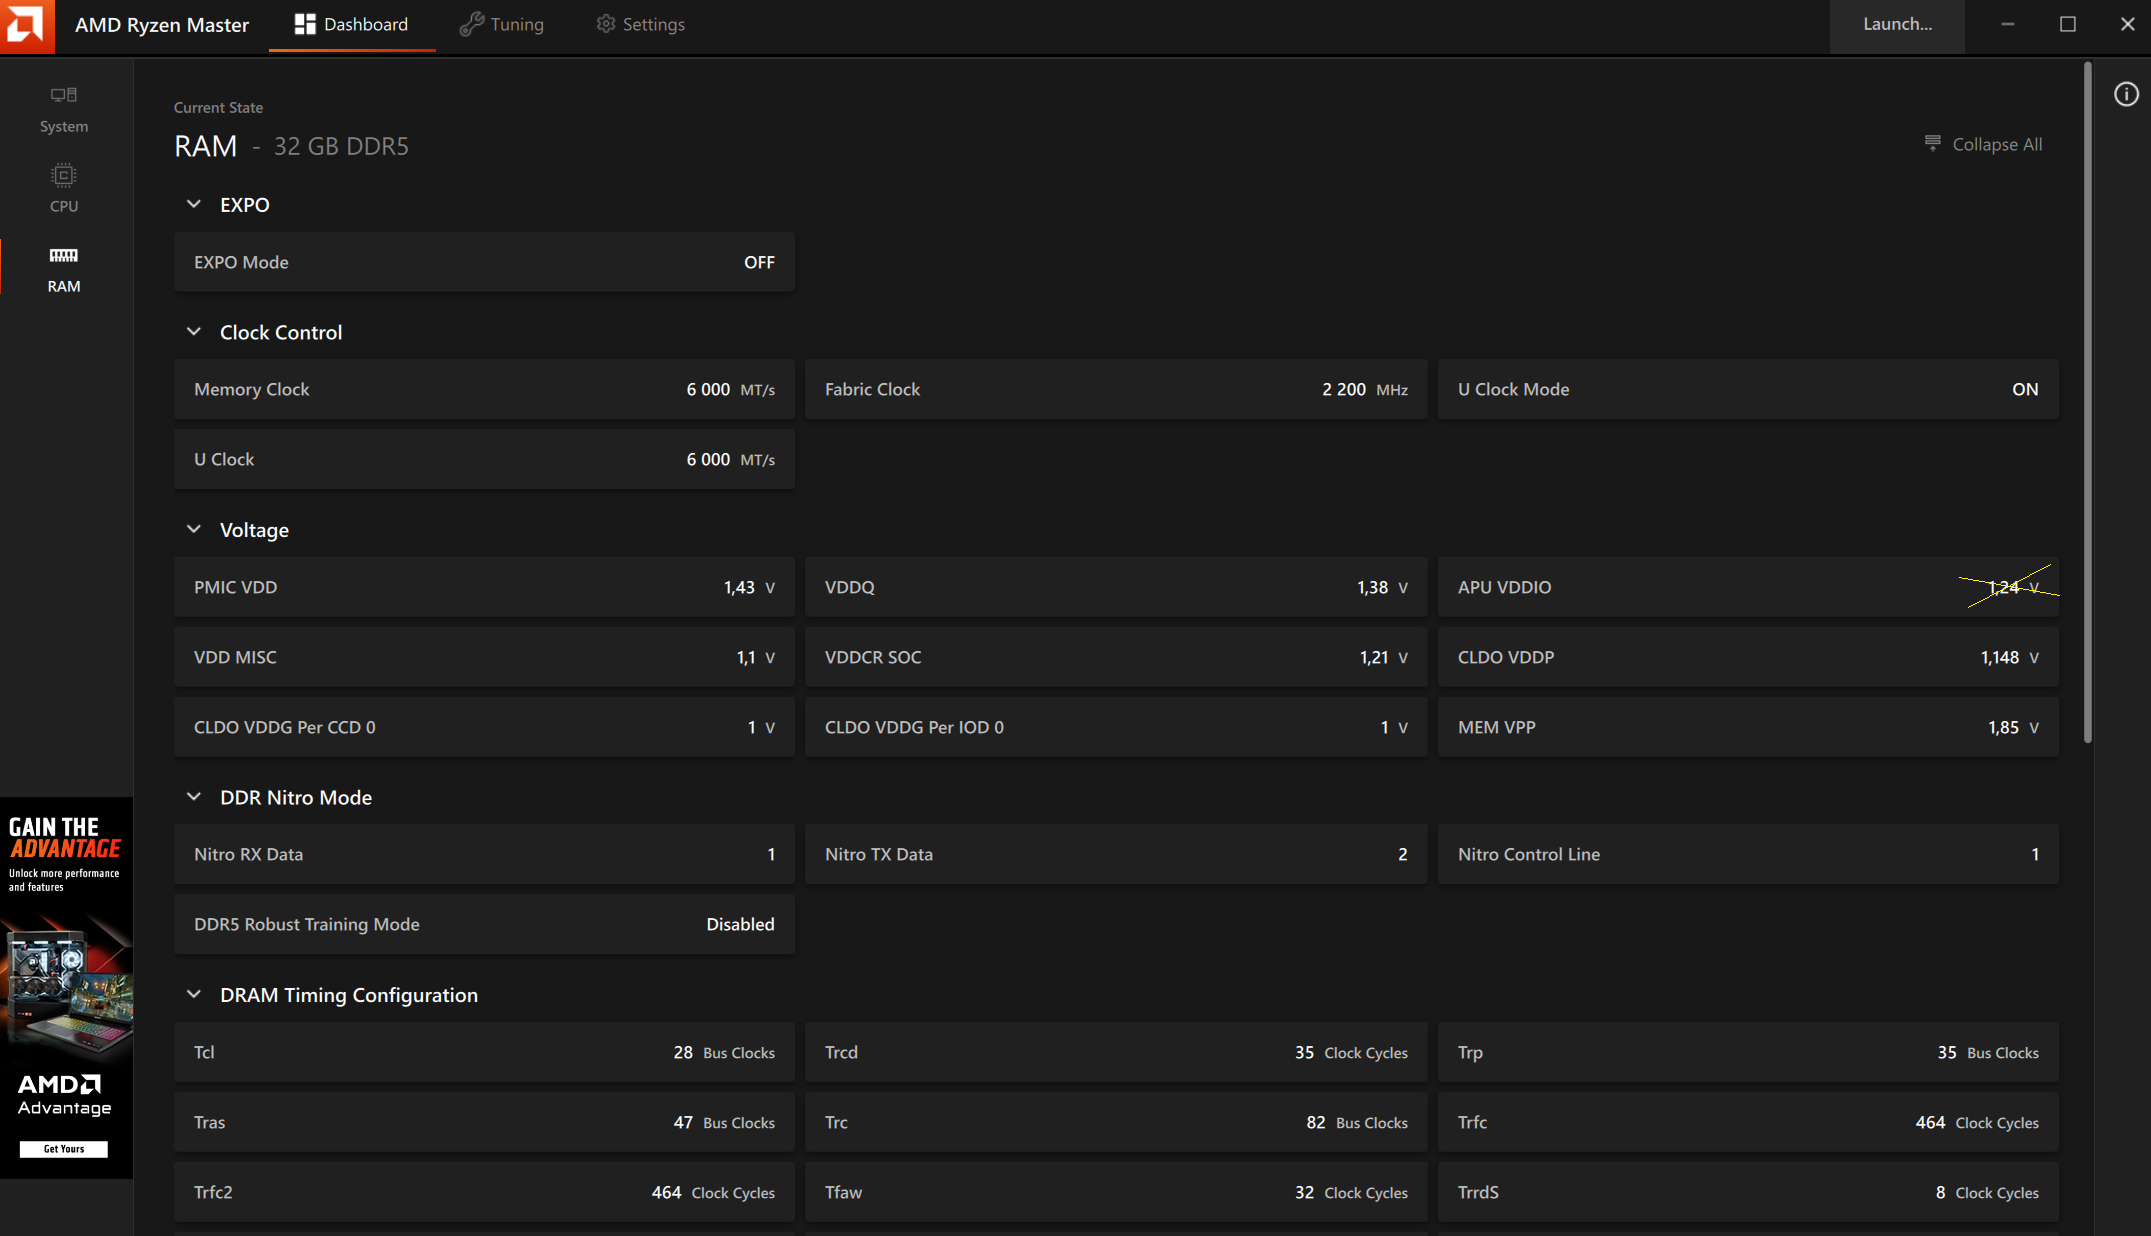Screen dimensions: 2151x1236
Task: Click the vertical scrollbar thumb
Action: click(x=2088, y=400)
